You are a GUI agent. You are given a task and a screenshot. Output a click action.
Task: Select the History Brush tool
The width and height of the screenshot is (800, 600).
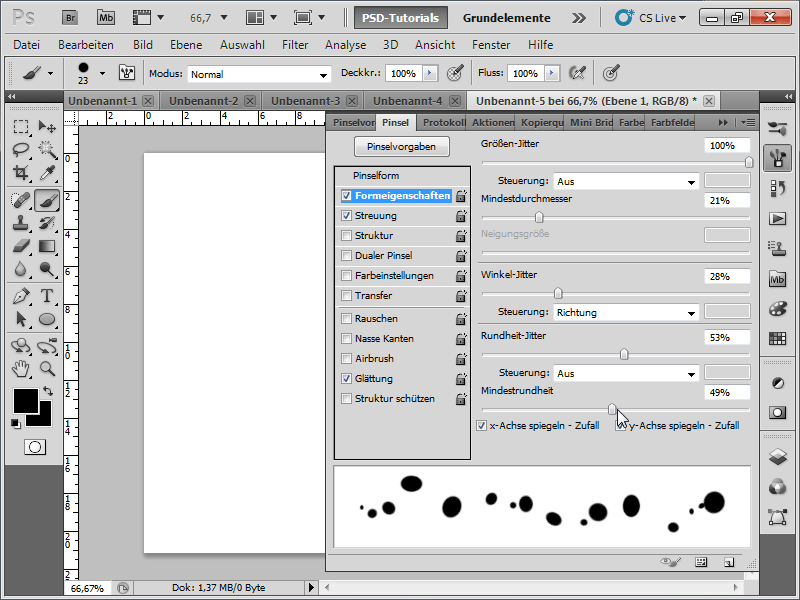47,223
